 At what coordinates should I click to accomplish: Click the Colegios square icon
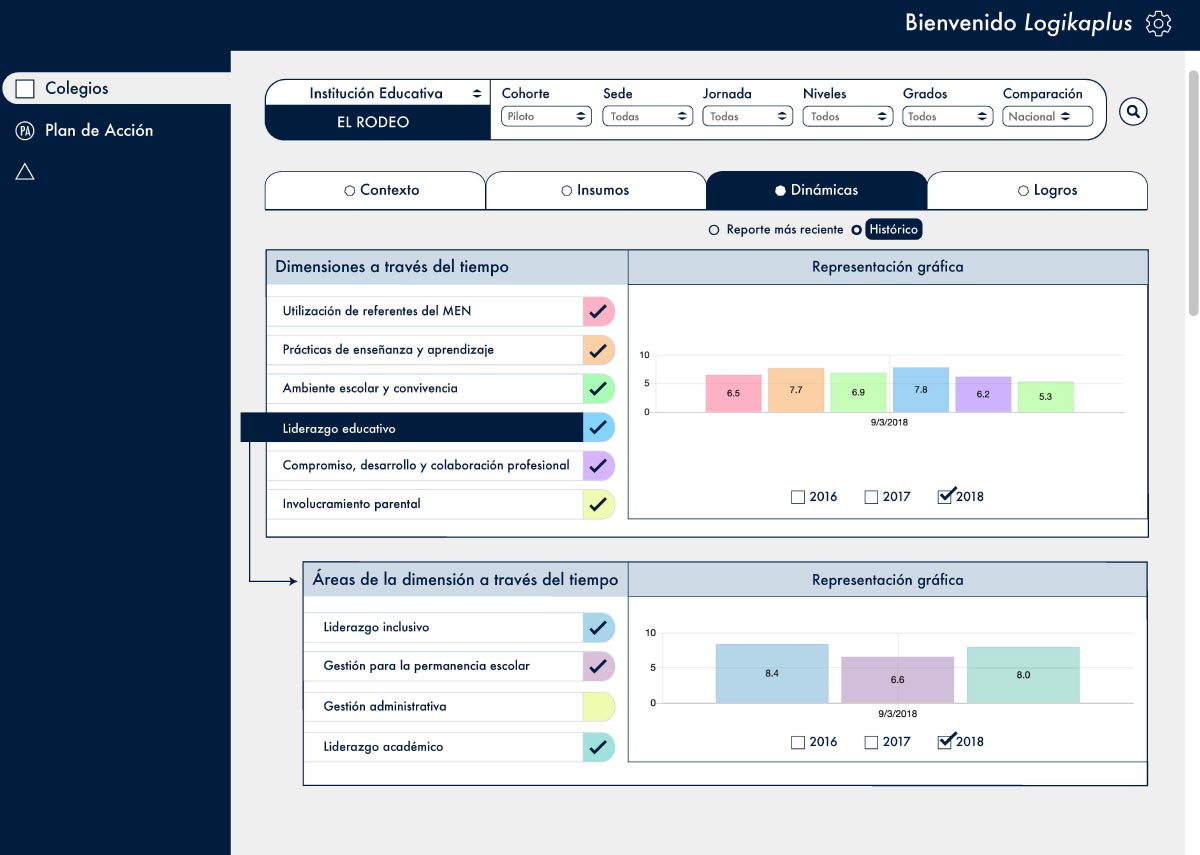pos(25,89)
